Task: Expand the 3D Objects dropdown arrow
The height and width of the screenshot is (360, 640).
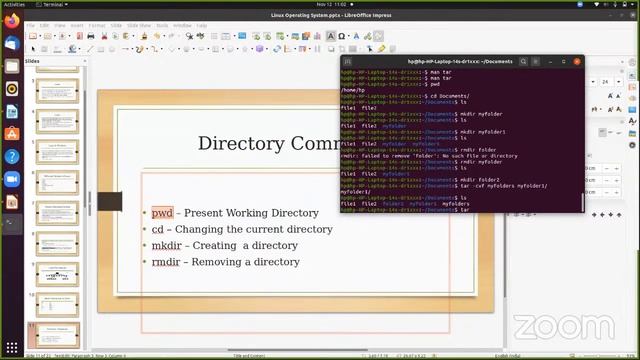Action: pos(267,49)
